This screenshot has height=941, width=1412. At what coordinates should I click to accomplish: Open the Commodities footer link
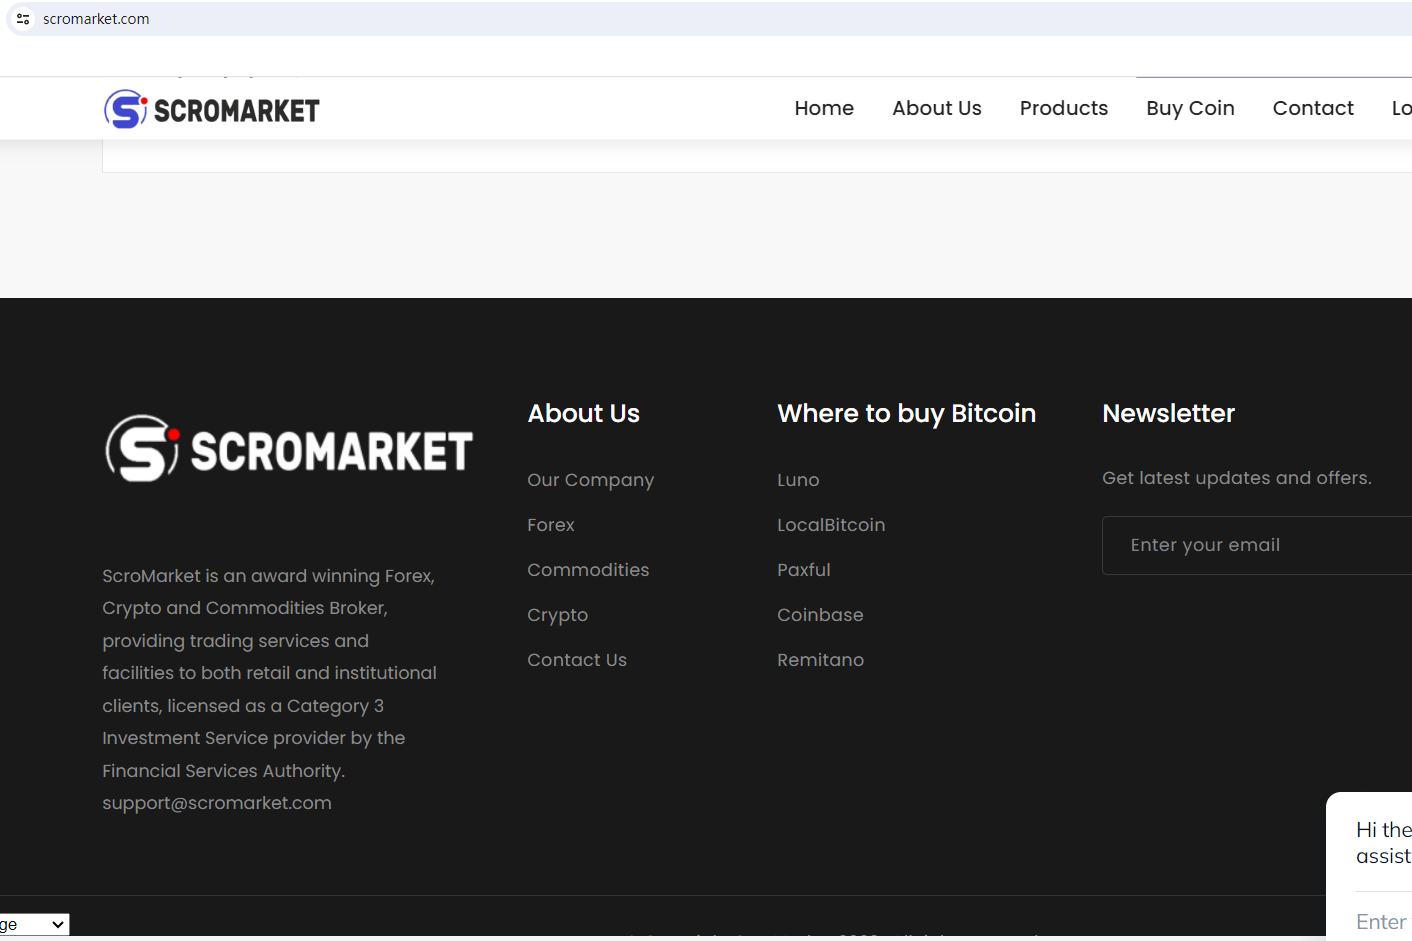coord(588,570)
